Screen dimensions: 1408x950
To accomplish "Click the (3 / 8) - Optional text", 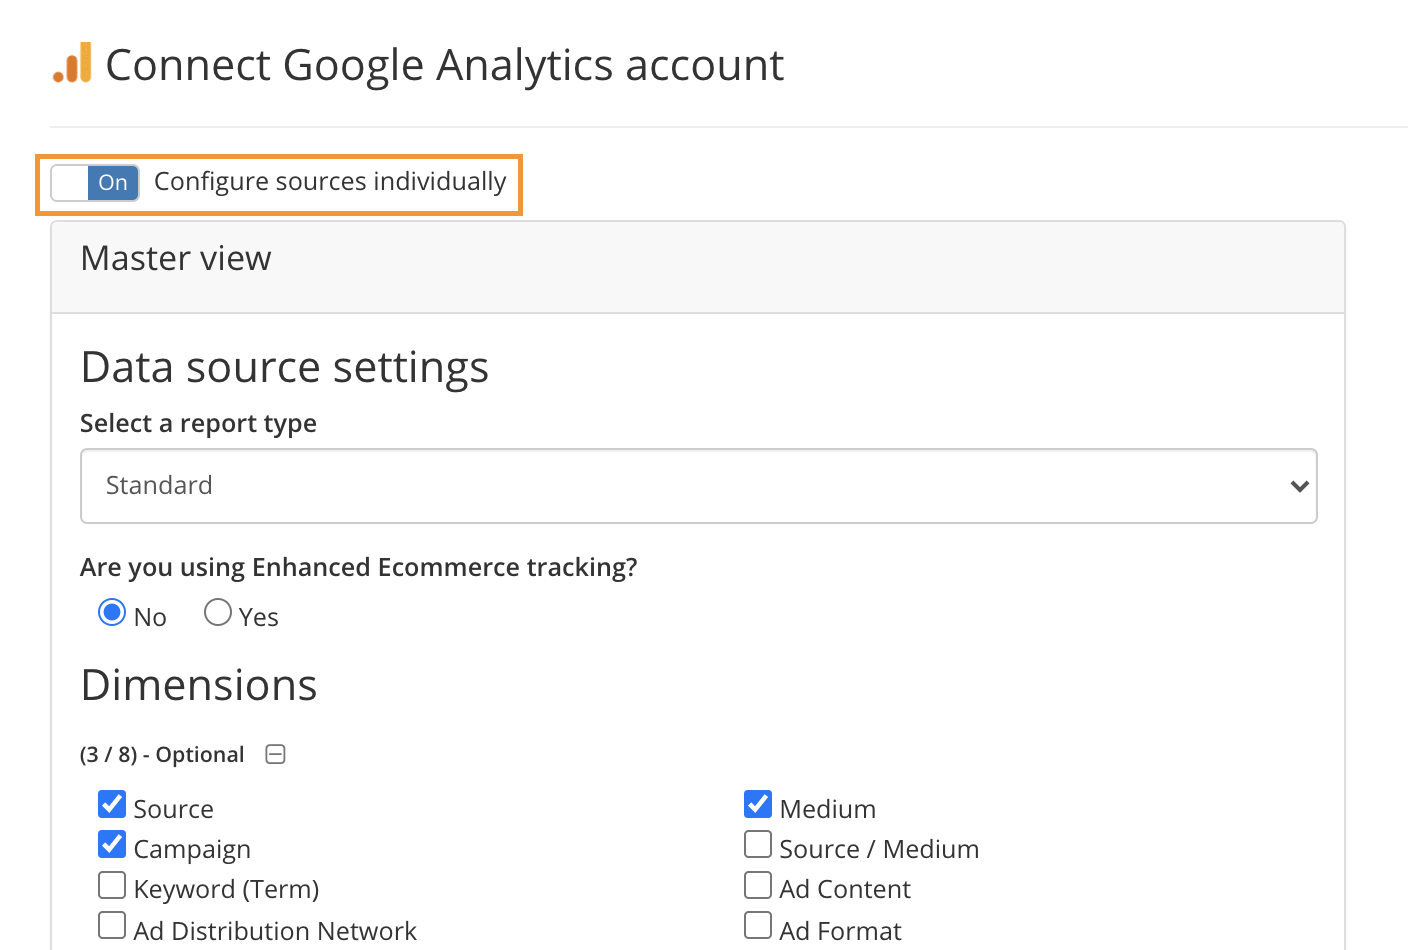I will coord(162,755).
